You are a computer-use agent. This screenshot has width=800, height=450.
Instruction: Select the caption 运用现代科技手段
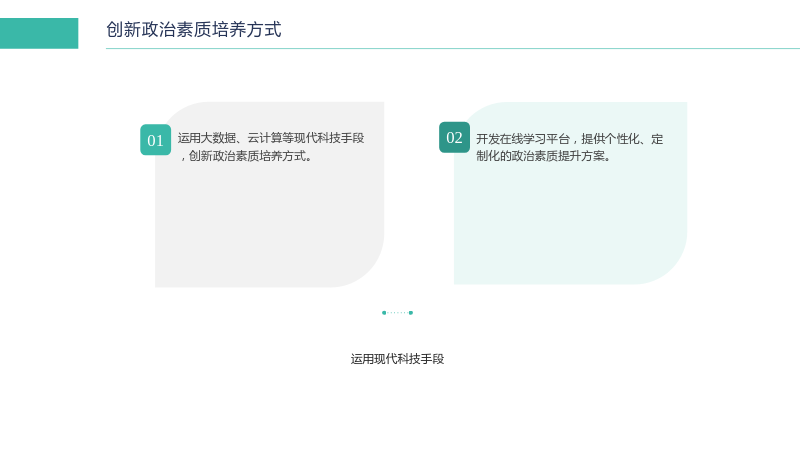[x=397, y=359]
